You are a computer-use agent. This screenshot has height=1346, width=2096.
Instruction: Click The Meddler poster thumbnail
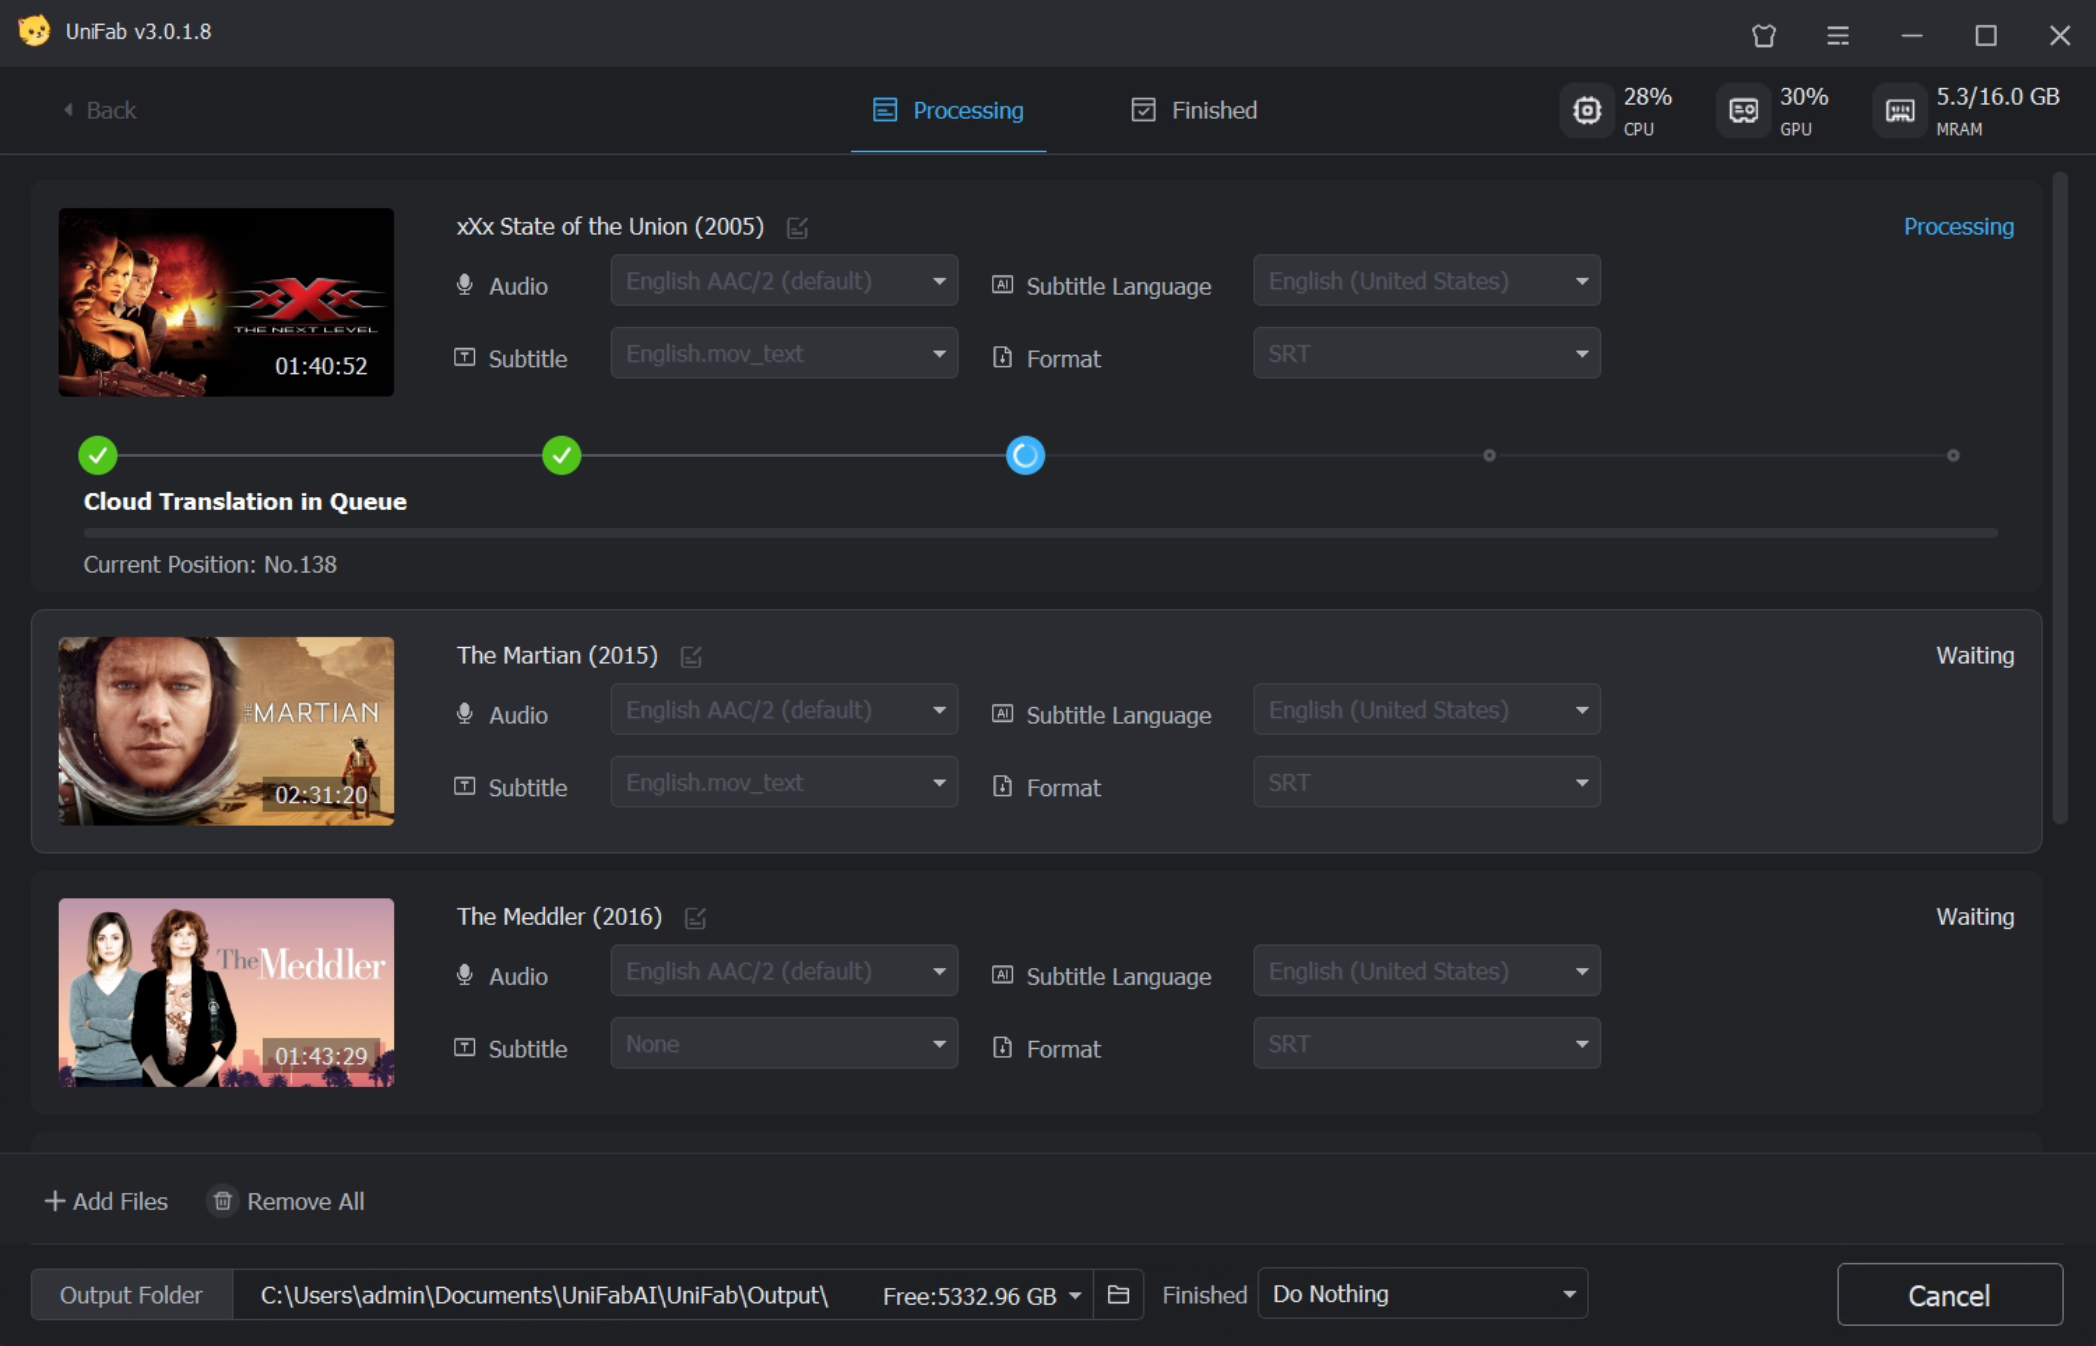pos(226,992)
